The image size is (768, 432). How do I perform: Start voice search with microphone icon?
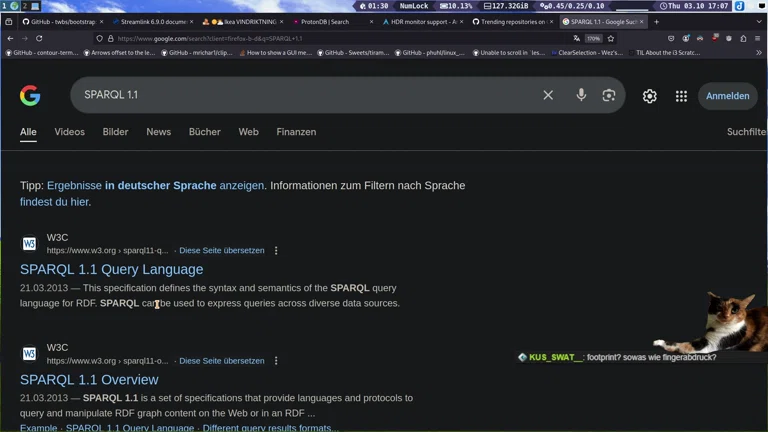point(581,95)
